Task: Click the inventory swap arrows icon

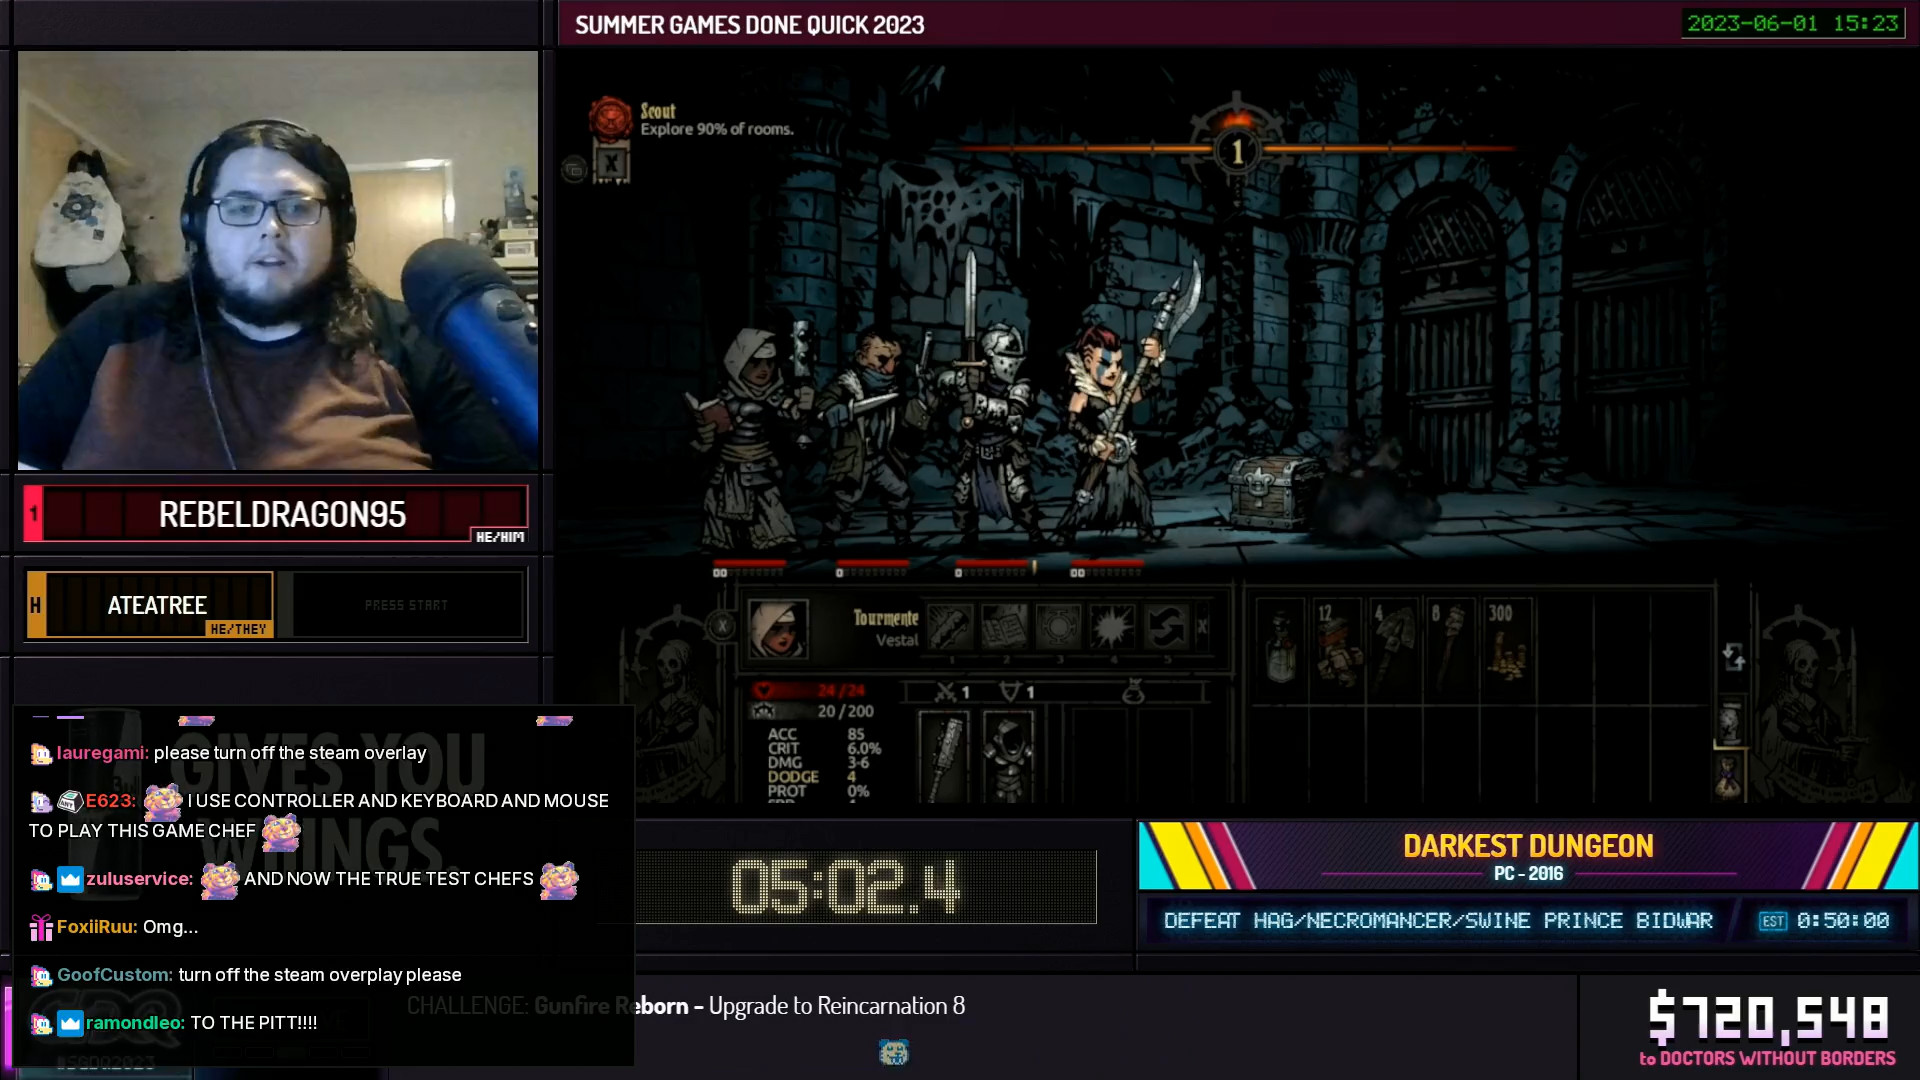Action: click(x=1733, y=656)
